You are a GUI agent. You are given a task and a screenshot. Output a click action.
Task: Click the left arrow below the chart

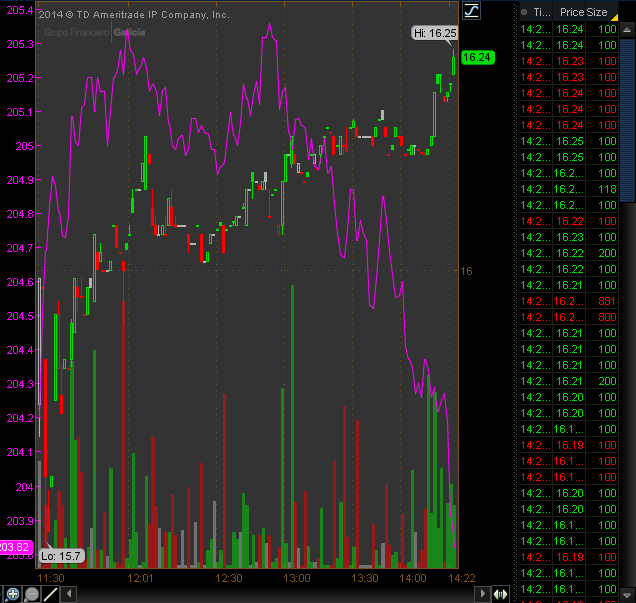(x=69, y=594)
